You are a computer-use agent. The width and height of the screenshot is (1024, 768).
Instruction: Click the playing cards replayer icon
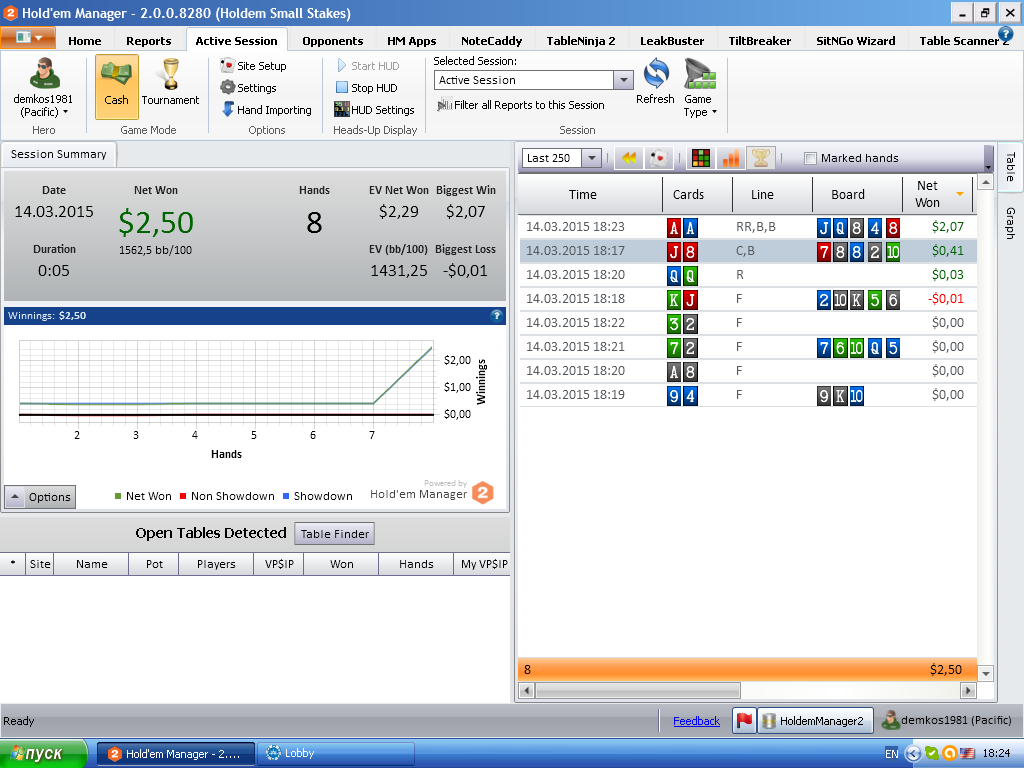[x=658, y=158]
